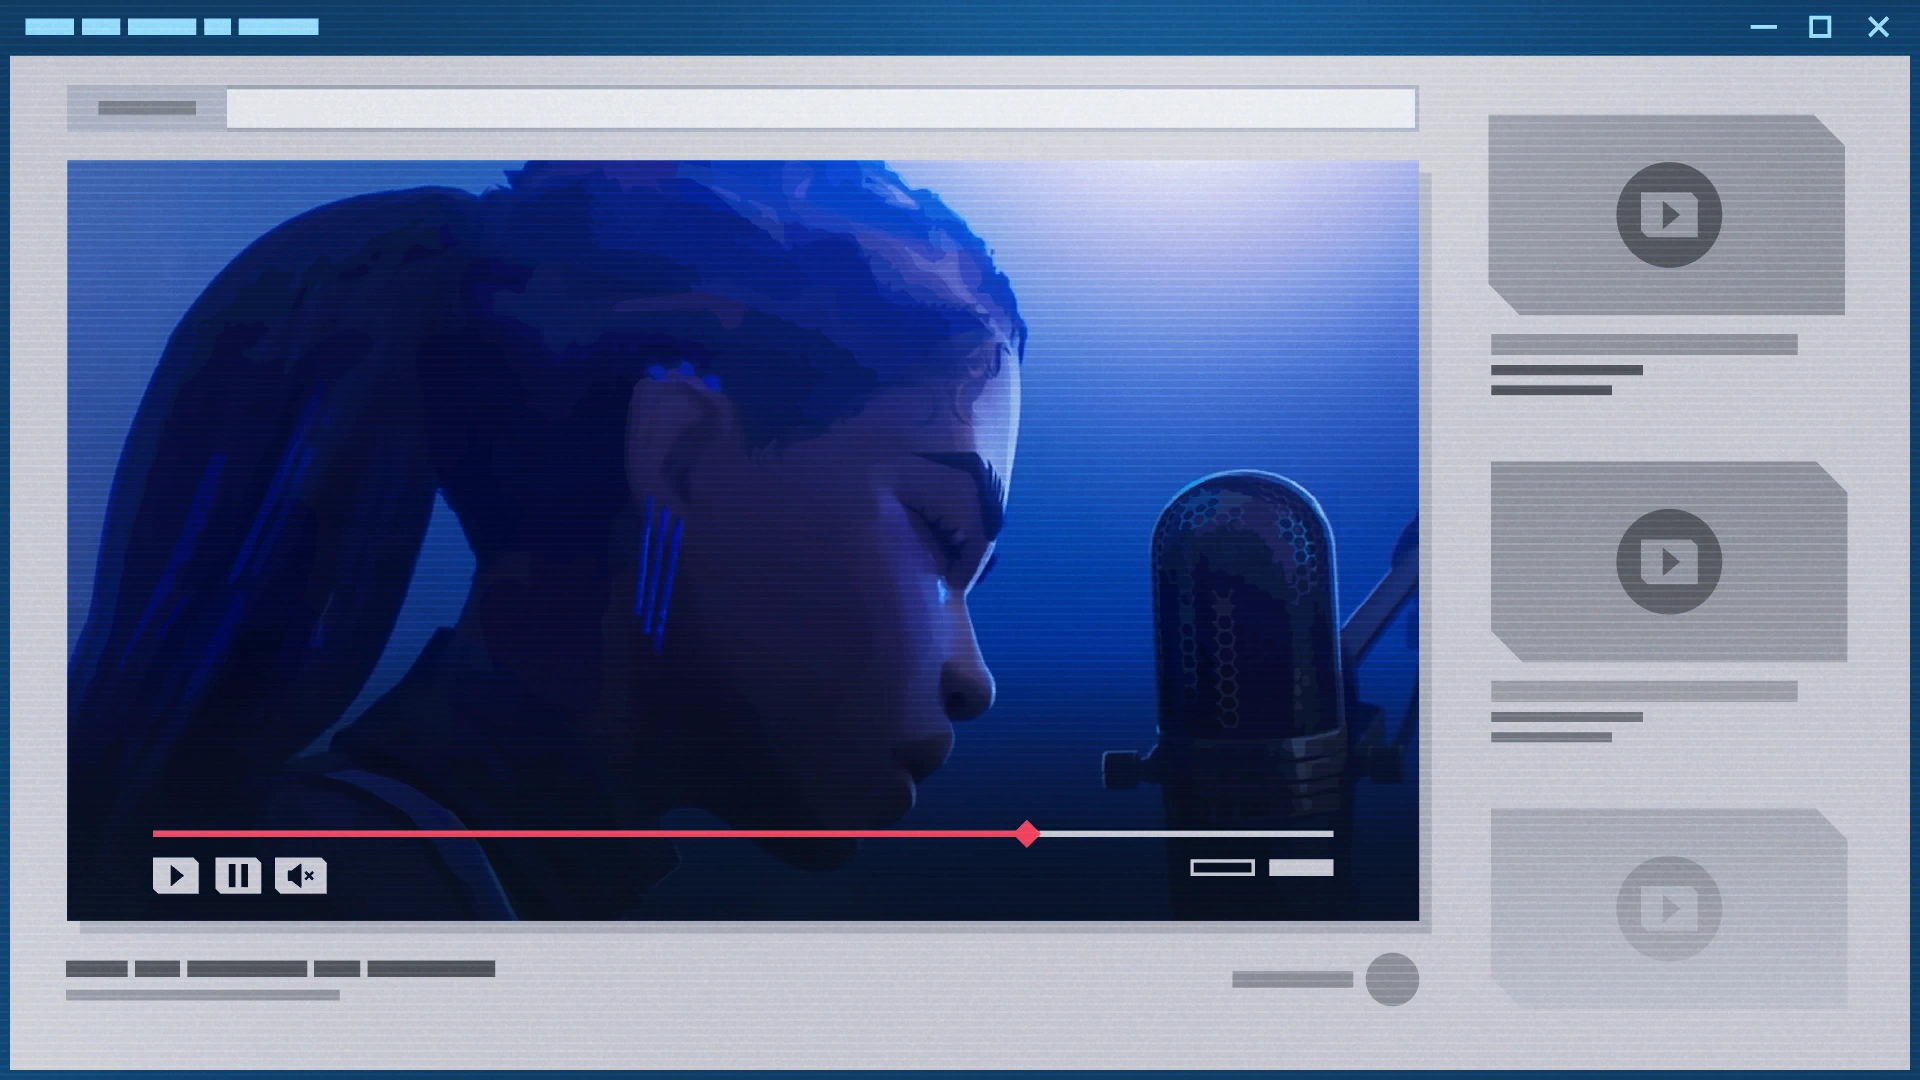The image size is (1920, 1080).
Task: Click the outlined rectangle button in player
Action: coord(1222,867)
